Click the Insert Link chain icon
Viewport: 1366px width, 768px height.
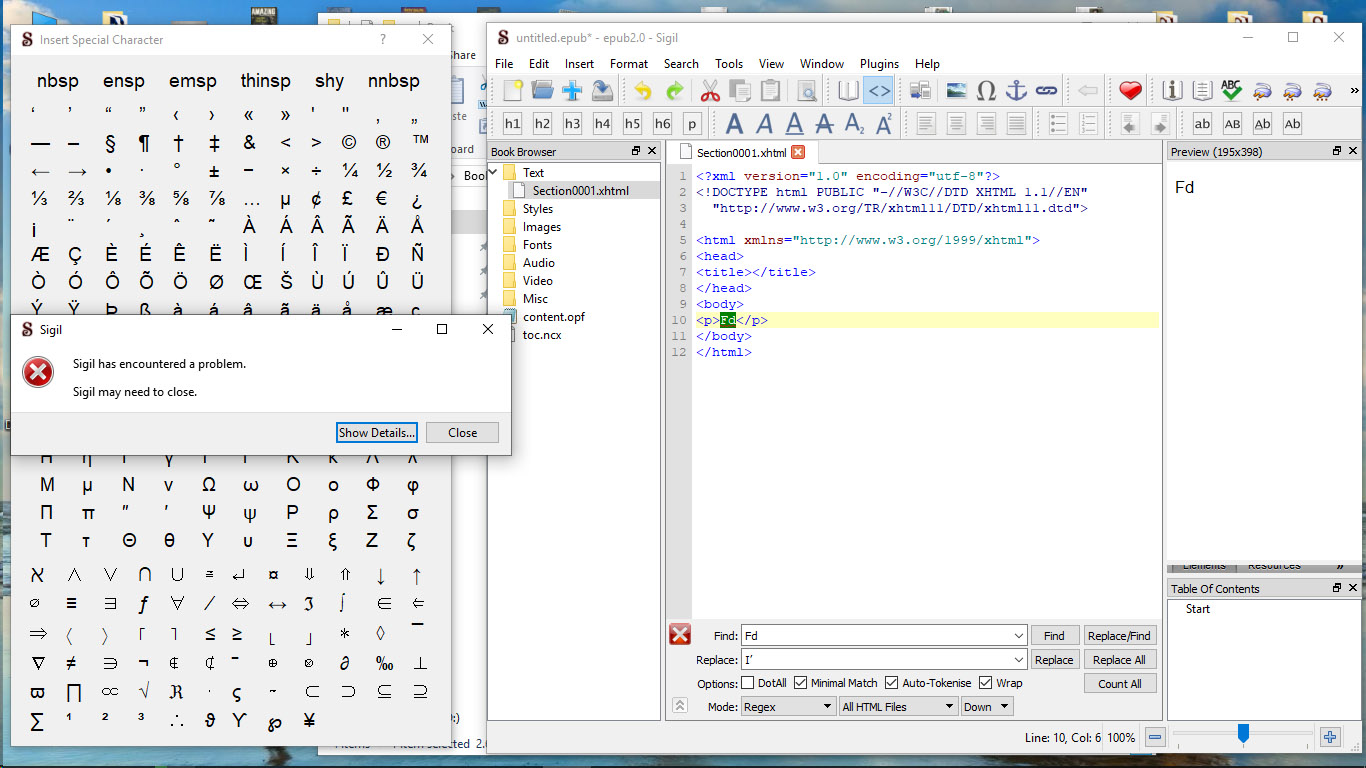click(1046, 91)
